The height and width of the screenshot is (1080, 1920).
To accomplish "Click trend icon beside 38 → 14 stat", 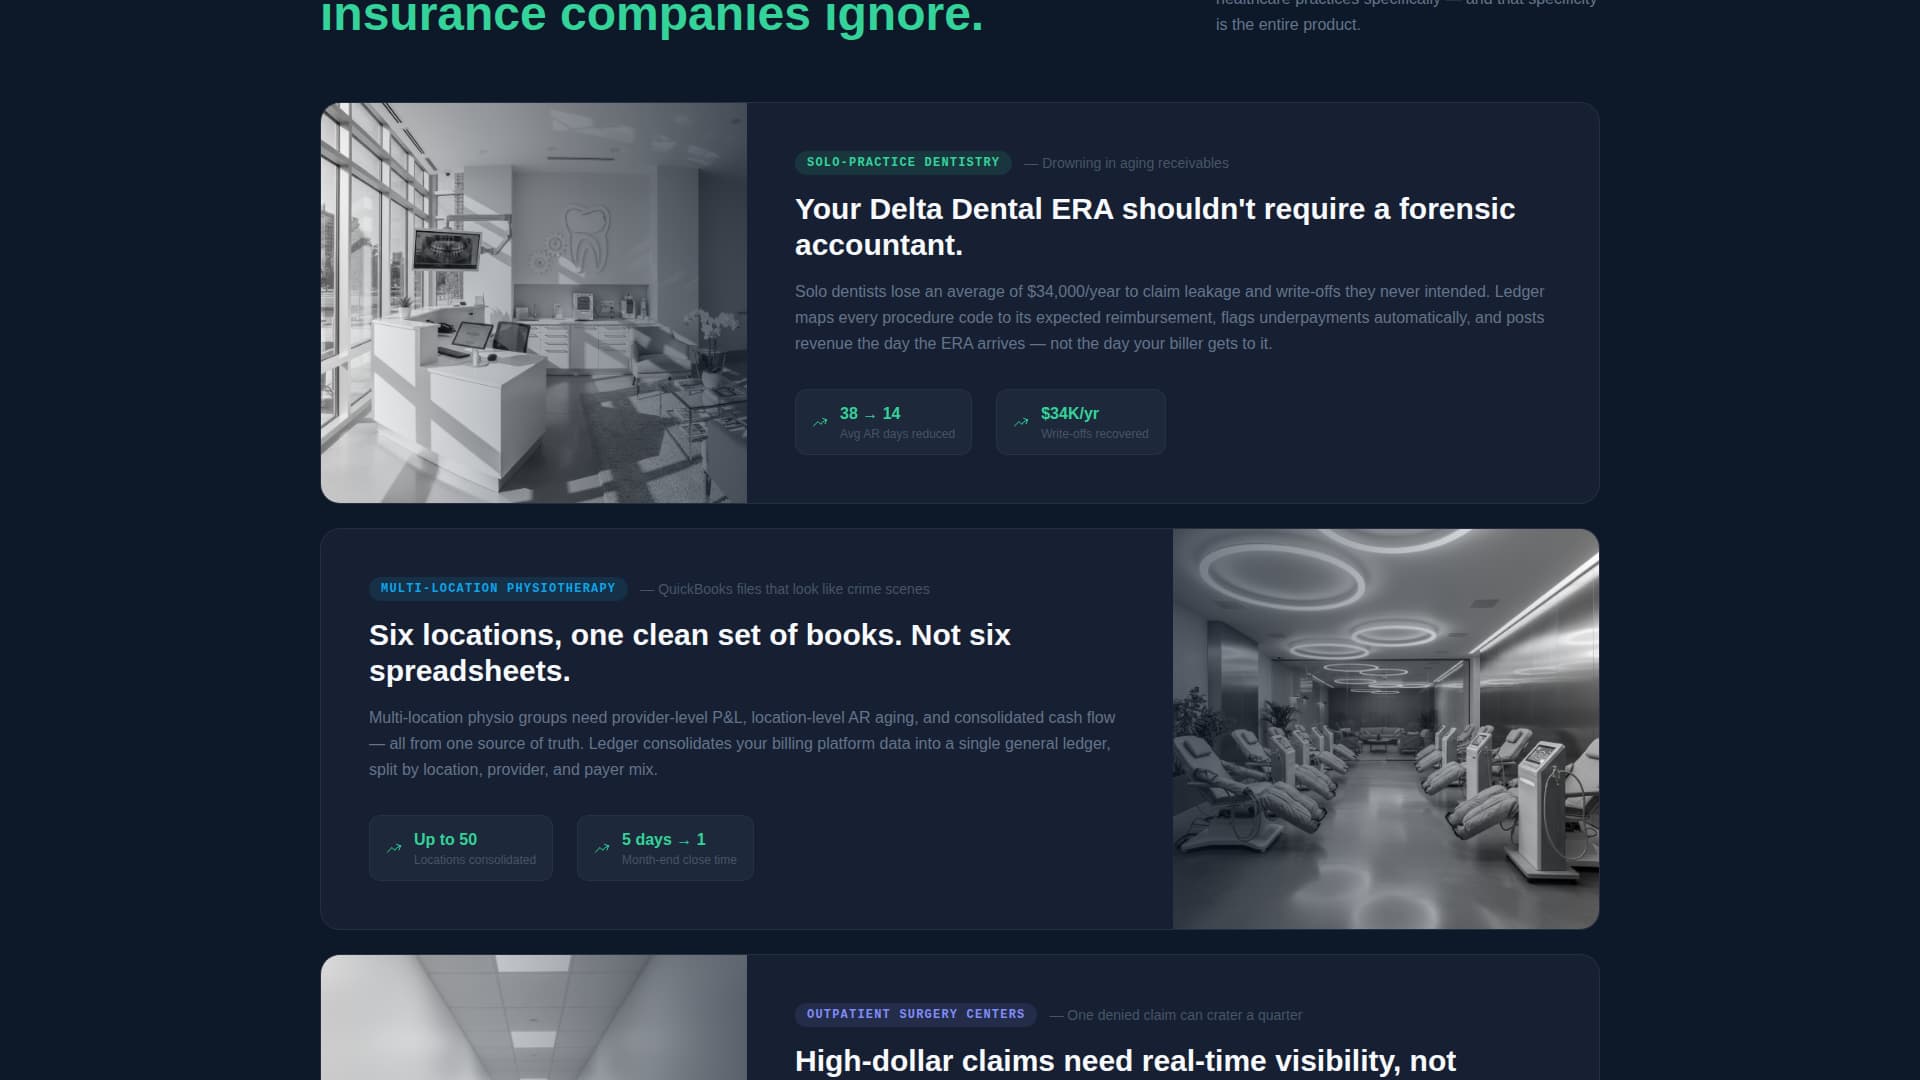I will (820, 423).
